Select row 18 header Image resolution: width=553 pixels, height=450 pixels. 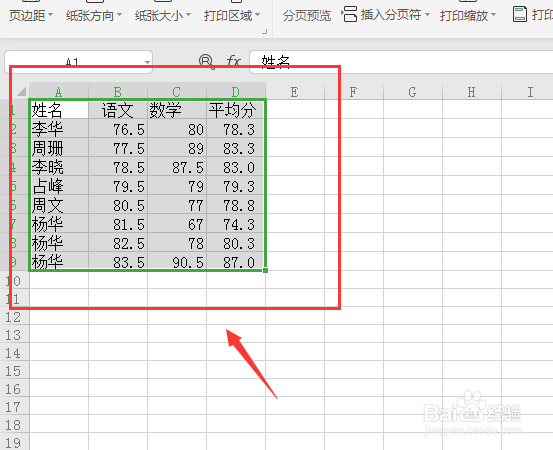[14, 425]
